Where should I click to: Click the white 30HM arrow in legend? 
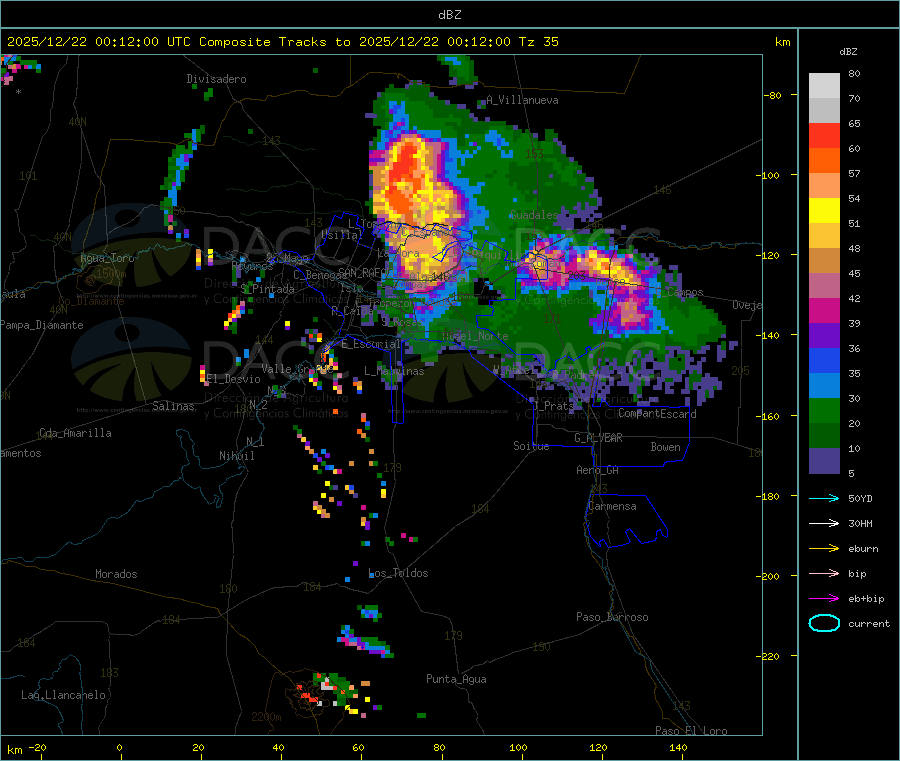coord(824,523)
